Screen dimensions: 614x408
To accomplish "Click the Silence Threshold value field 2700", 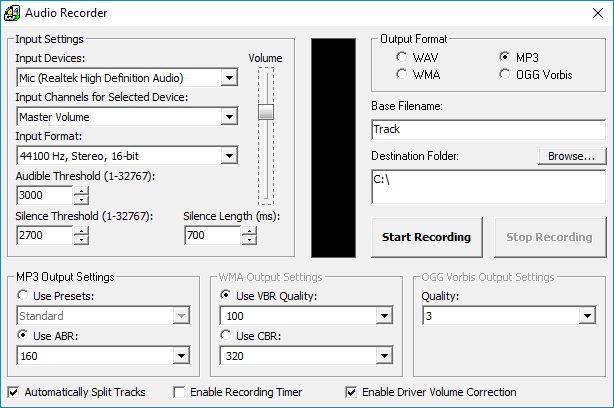I will click(45, 235).
